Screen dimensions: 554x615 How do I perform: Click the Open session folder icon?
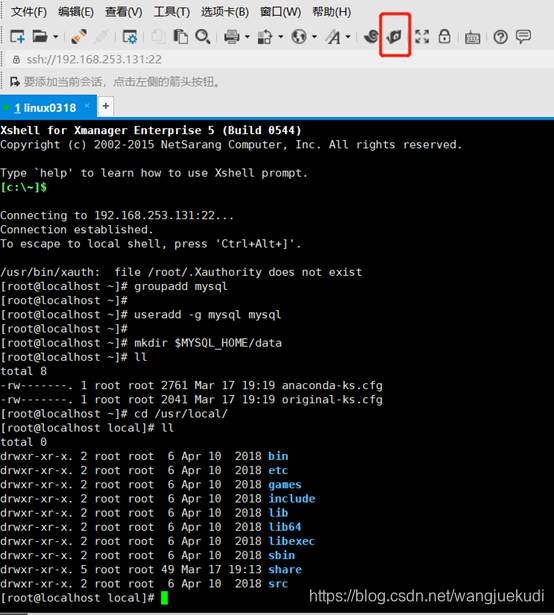pyautogui.click(x=40, y=36)
